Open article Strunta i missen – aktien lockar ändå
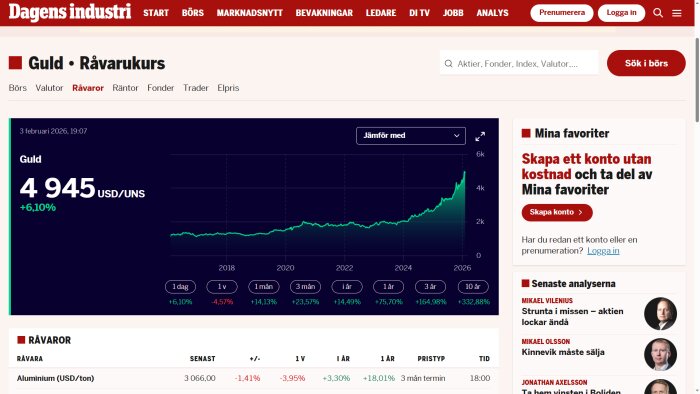This screenshot has height=394, width=700. (x=572, y=317)
